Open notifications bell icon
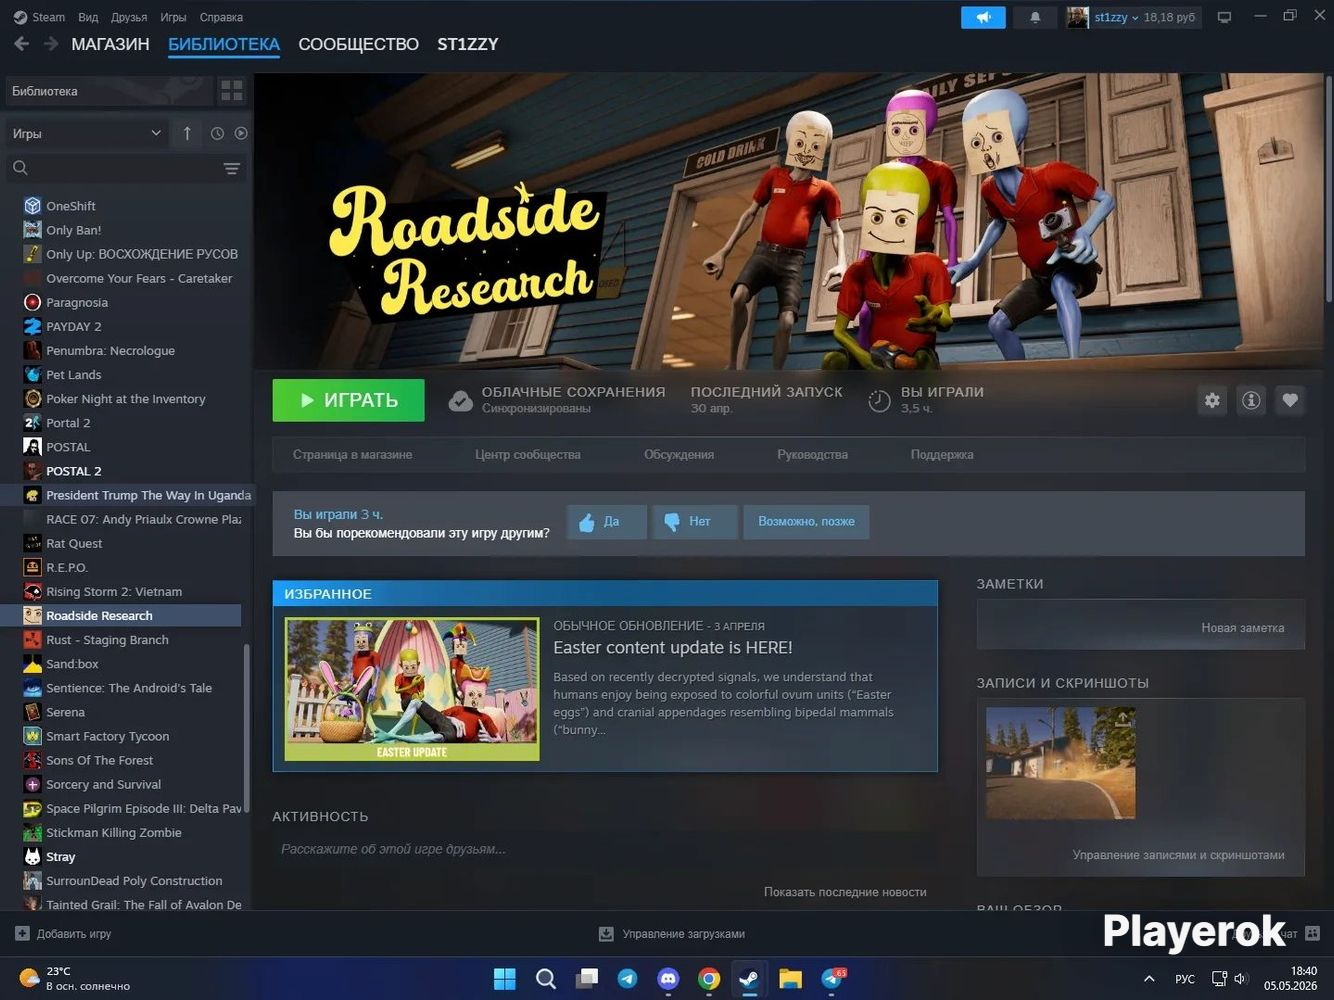This screenshot has height=1000, width=1334. pos(1035,17)
